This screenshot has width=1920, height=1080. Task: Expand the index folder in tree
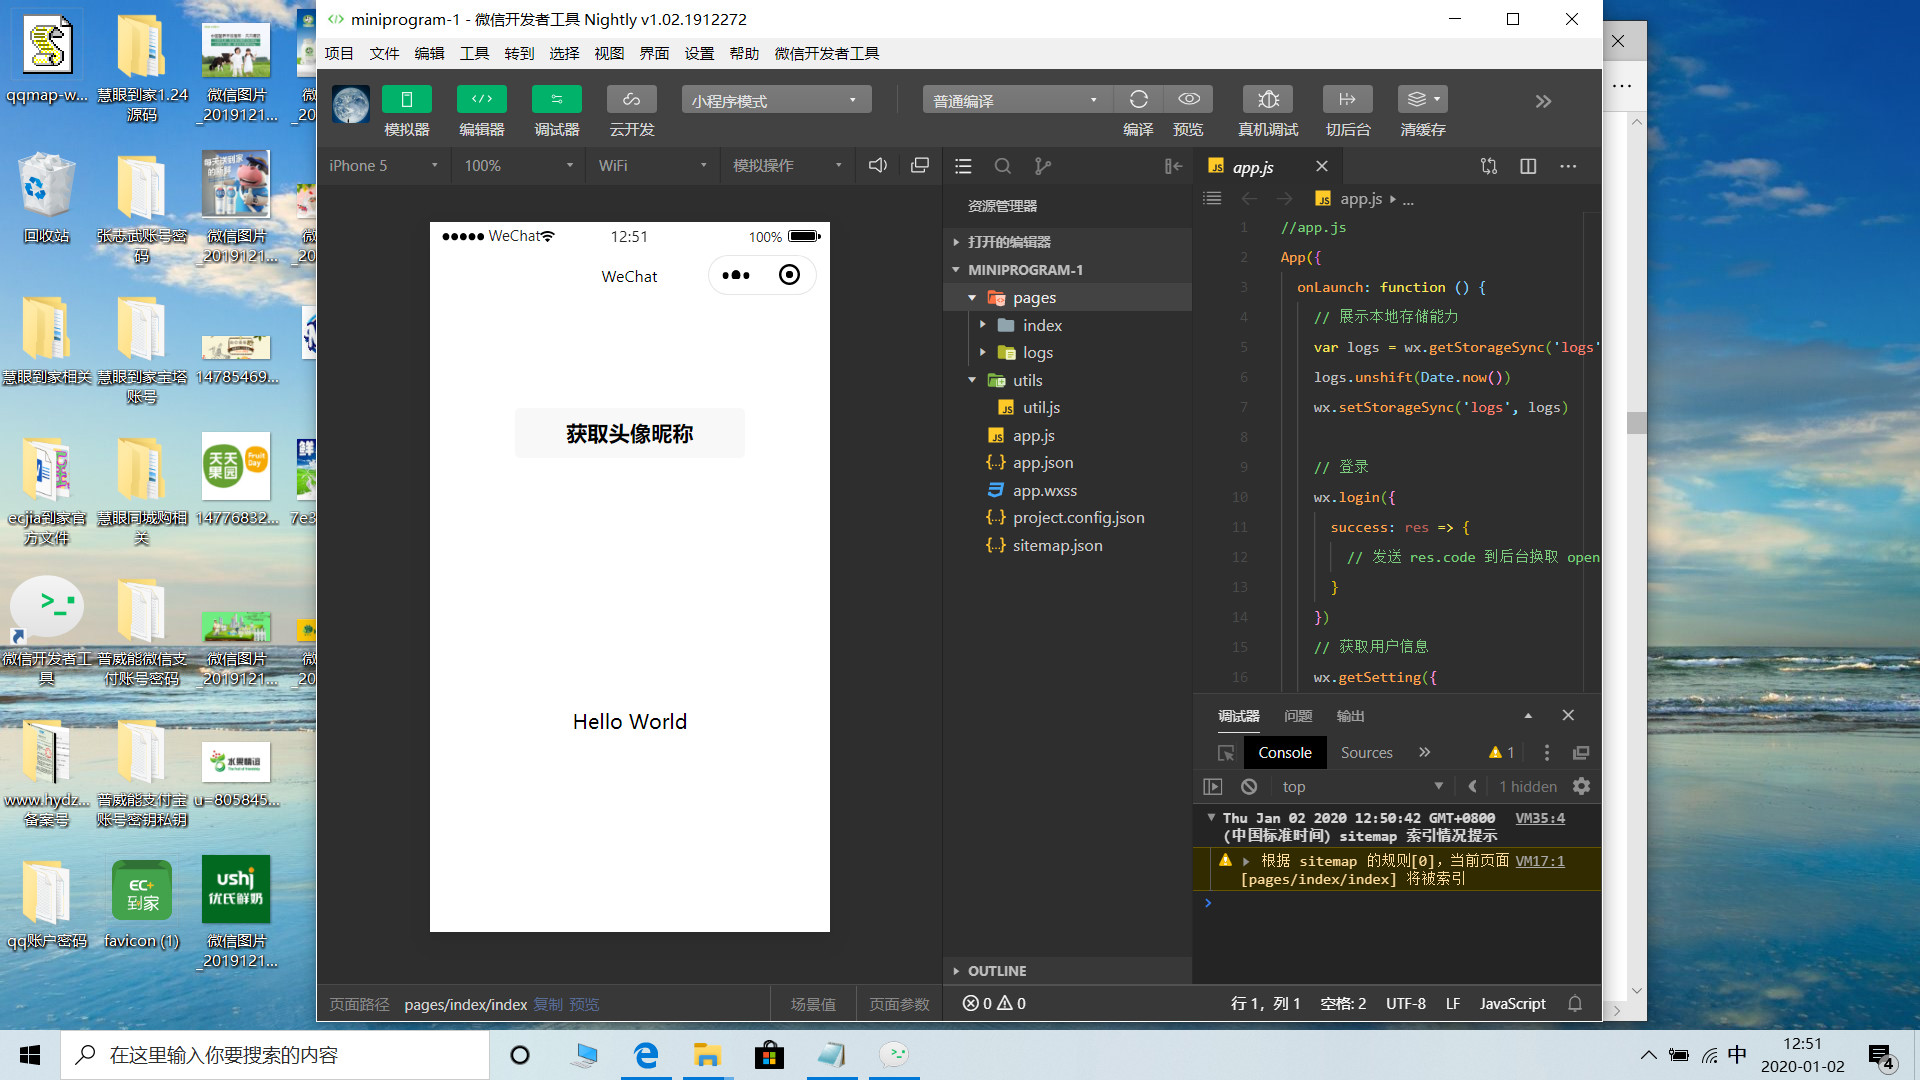point(1041,325)
